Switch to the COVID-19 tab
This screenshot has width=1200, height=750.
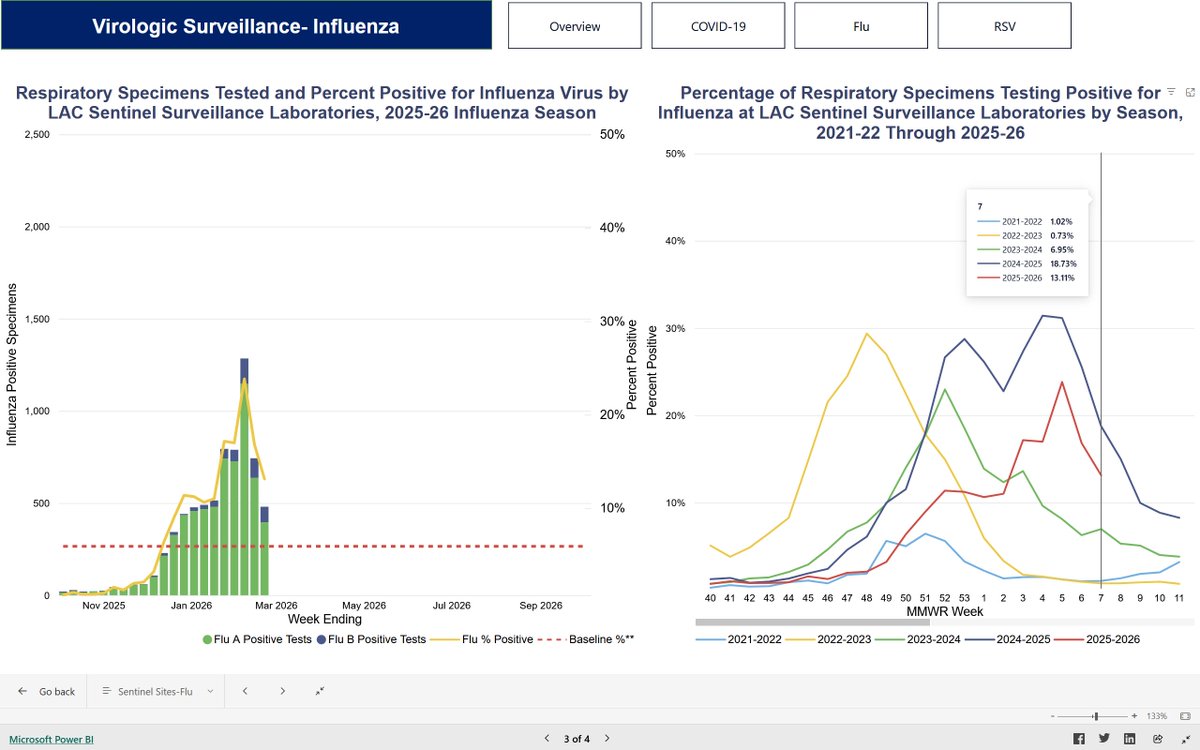[718, 26]
